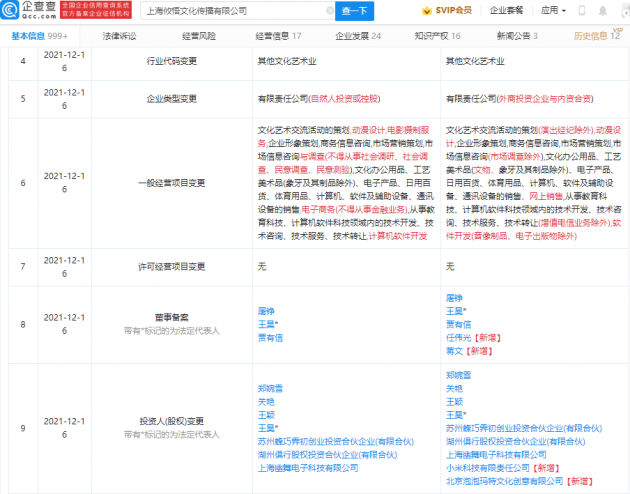Open the 经营风险 tab

pos(198,35)
